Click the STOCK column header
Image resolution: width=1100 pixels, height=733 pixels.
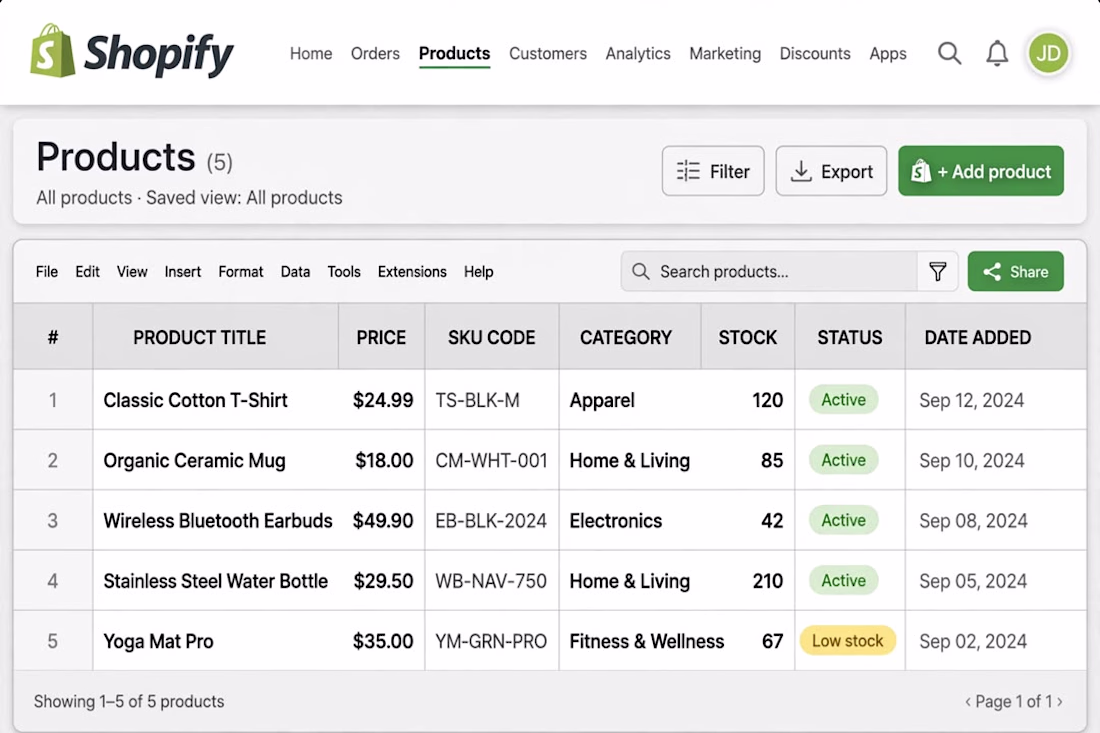pos(748,337)
